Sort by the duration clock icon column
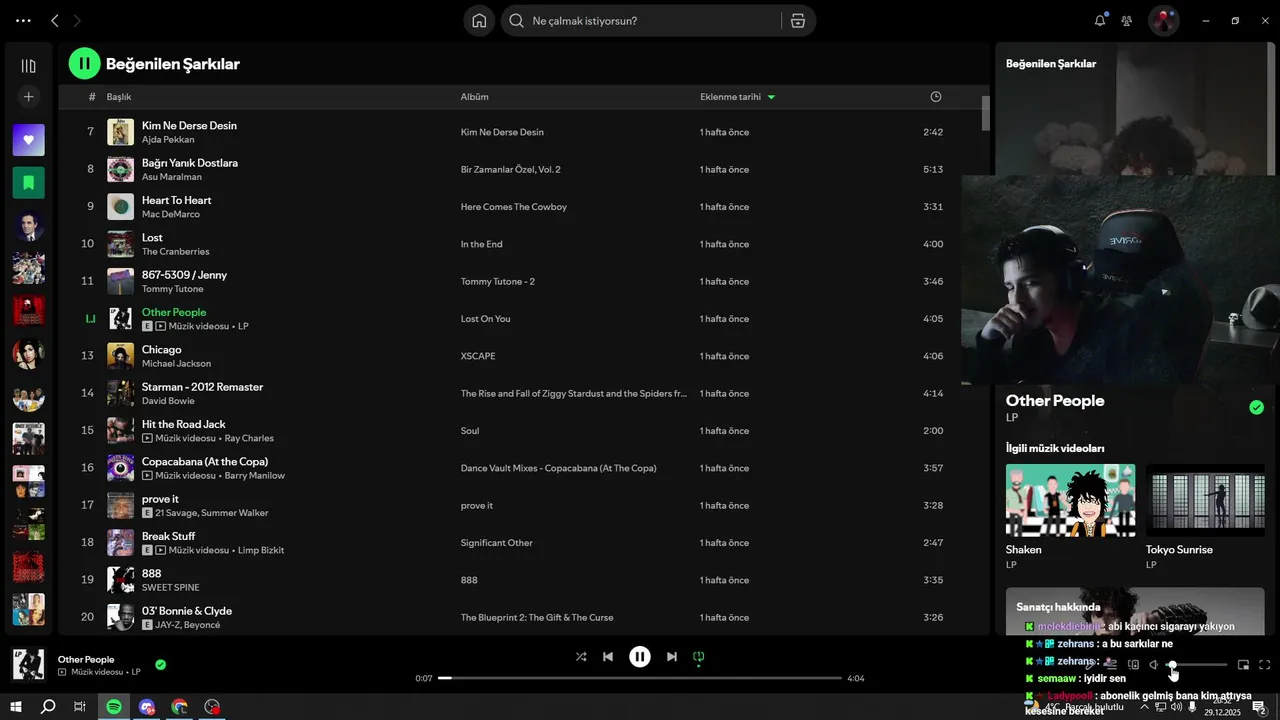The image size is (1280, 720). pyautogui.click(x=936, y=97)
